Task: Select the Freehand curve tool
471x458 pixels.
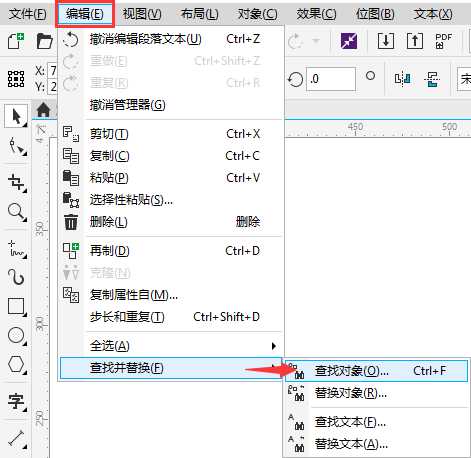Action: pos(17,249)
